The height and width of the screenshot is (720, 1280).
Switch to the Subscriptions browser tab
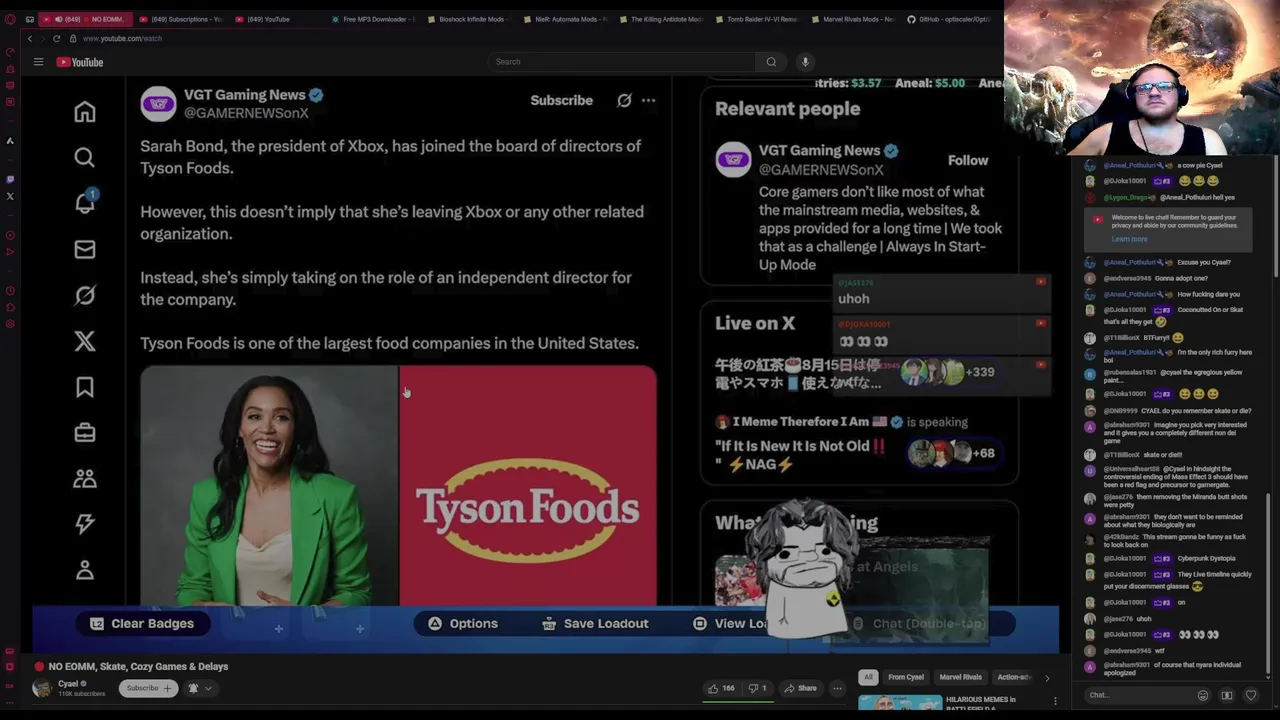180,19
